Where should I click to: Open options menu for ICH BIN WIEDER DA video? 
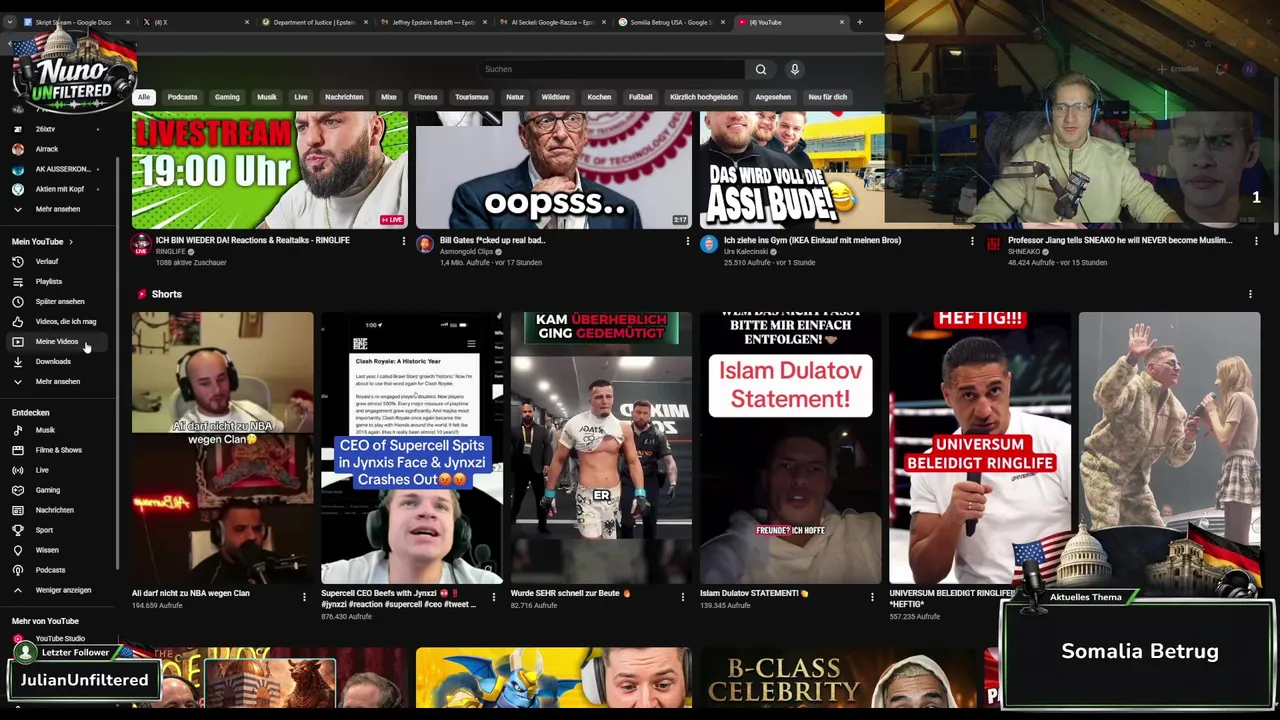tap(404, 241)
